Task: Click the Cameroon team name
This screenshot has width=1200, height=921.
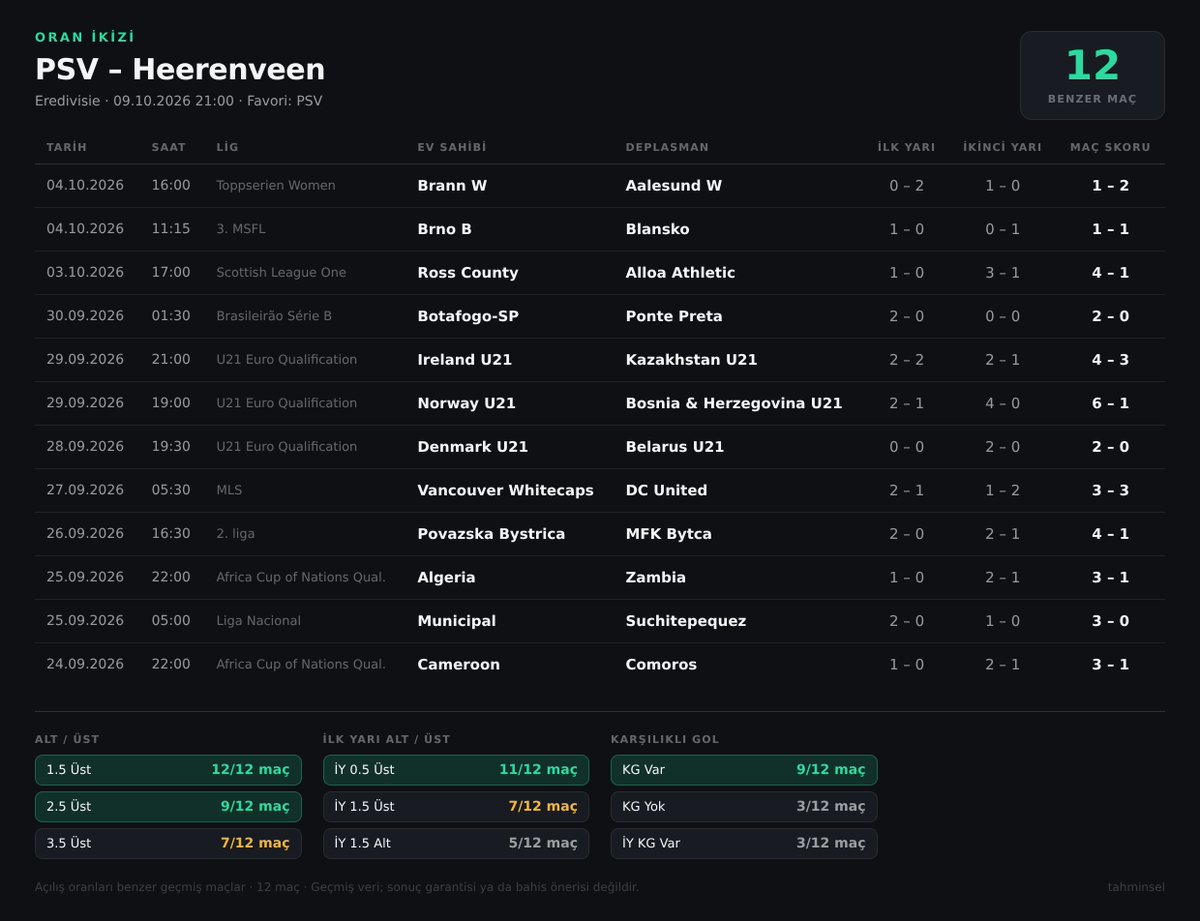Action: pos(458,664)
